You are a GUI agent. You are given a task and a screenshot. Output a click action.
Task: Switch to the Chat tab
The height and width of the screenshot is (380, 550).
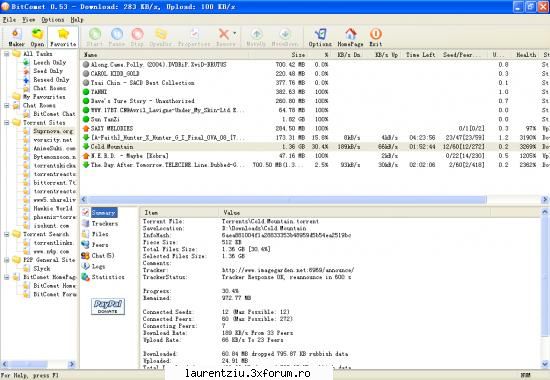tap(102, 255)
